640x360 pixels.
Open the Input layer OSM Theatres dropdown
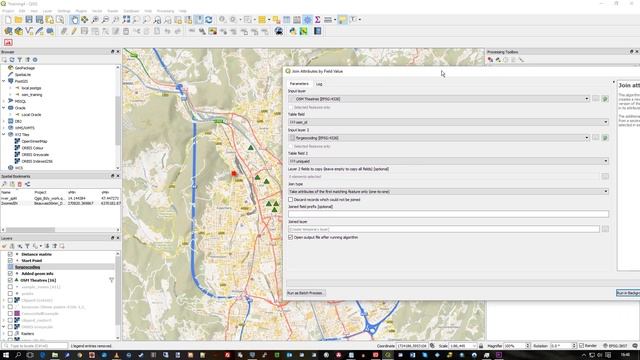[439, 99]
